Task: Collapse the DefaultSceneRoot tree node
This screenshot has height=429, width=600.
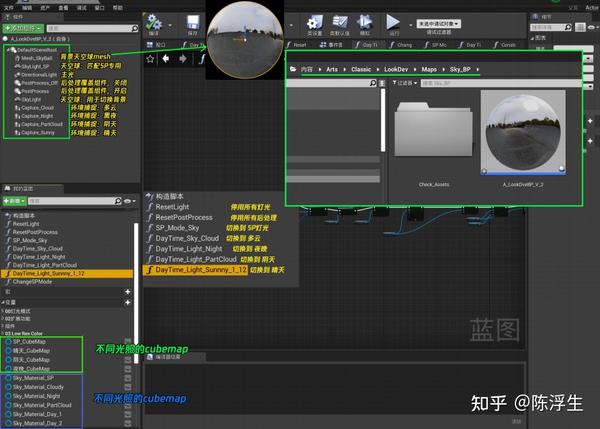Action: (x=8, y=50)
